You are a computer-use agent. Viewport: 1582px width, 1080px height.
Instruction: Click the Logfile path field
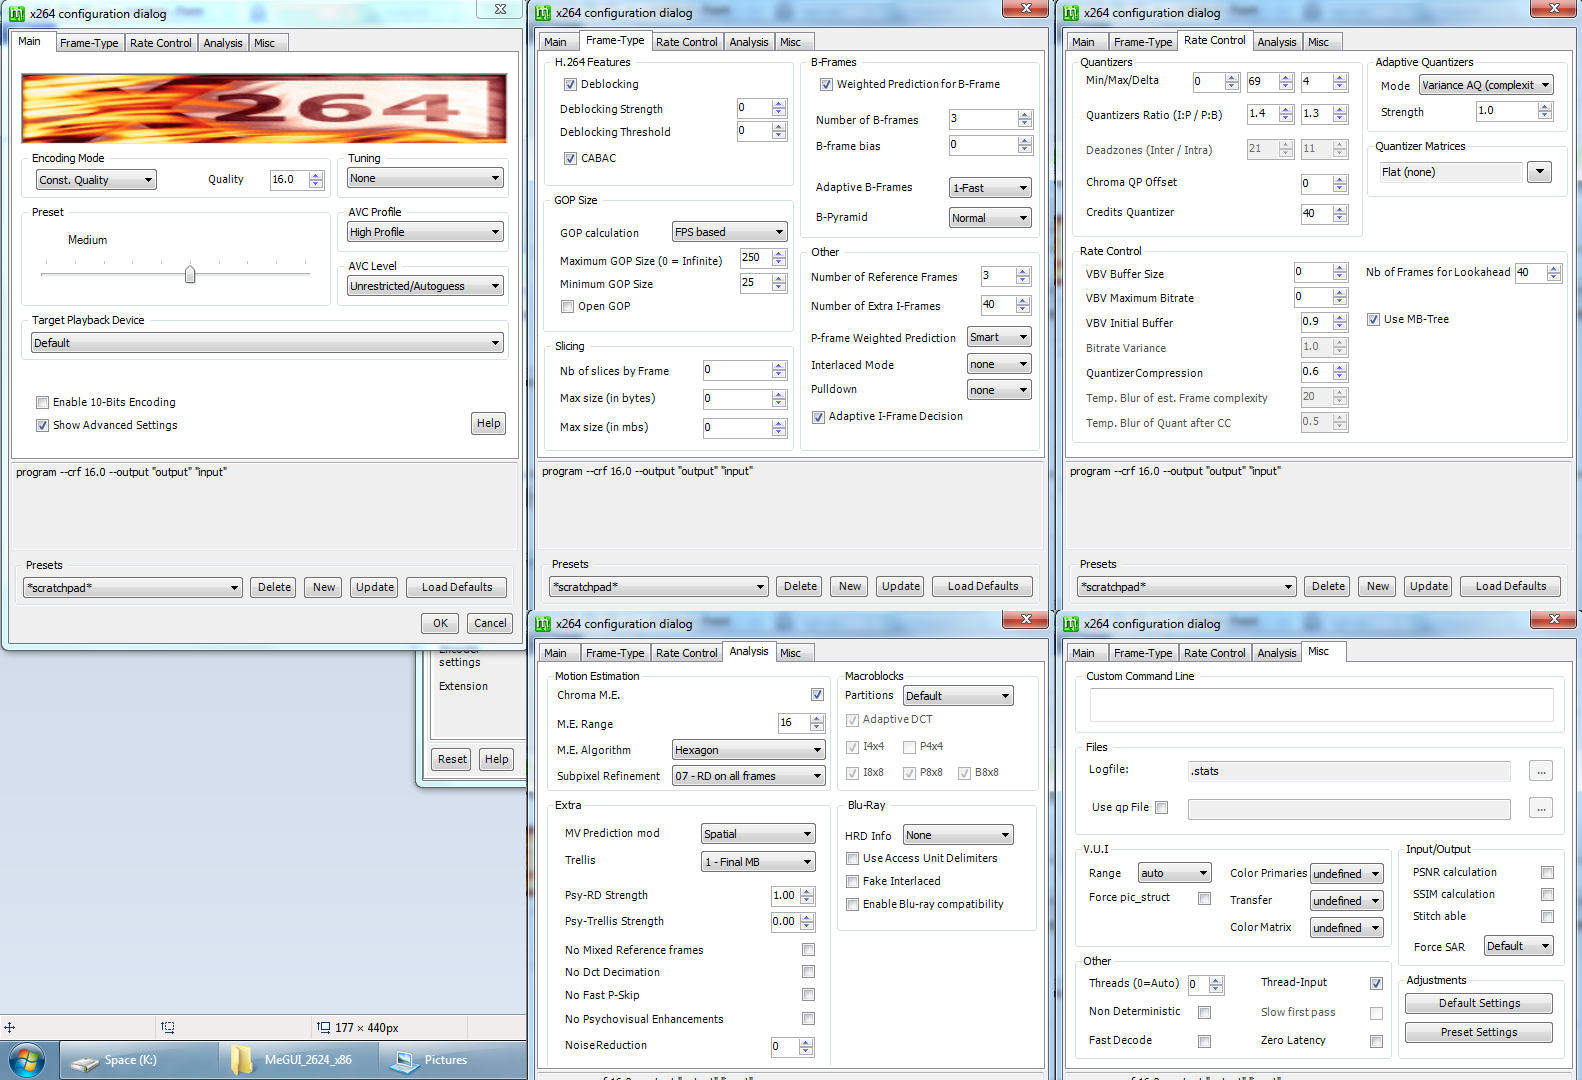pos(1349,771)
